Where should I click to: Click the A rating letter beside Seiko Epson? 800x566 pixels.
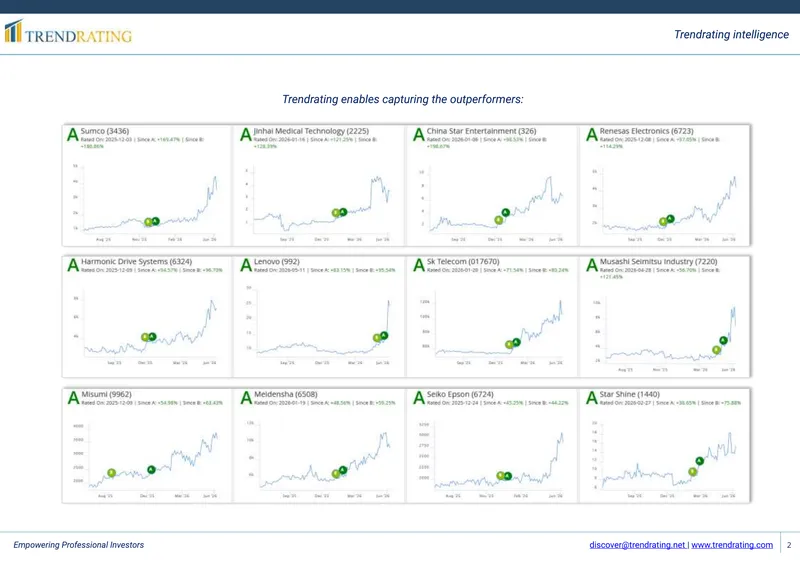(x=419, y=398)
